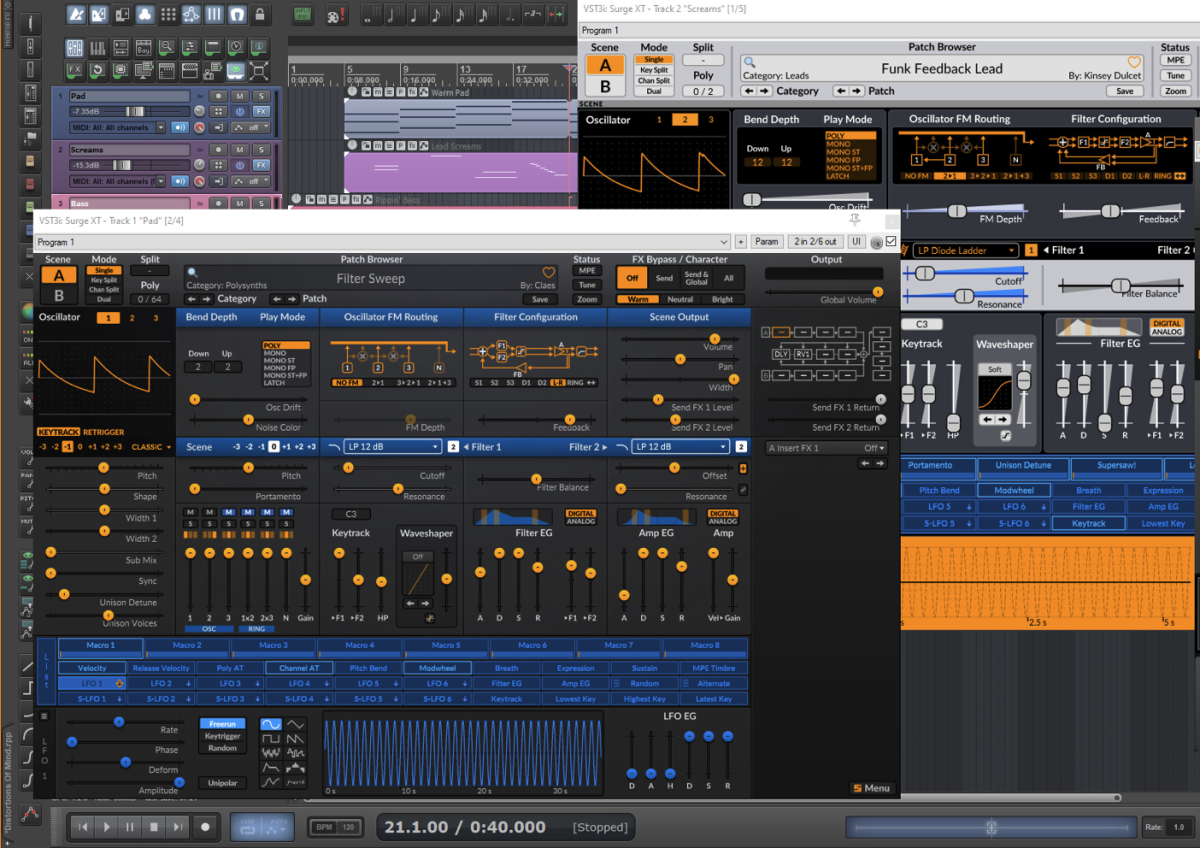
Task: Toggle the grid dots icon in the toolbar
Action: click(x=167, y=15)
